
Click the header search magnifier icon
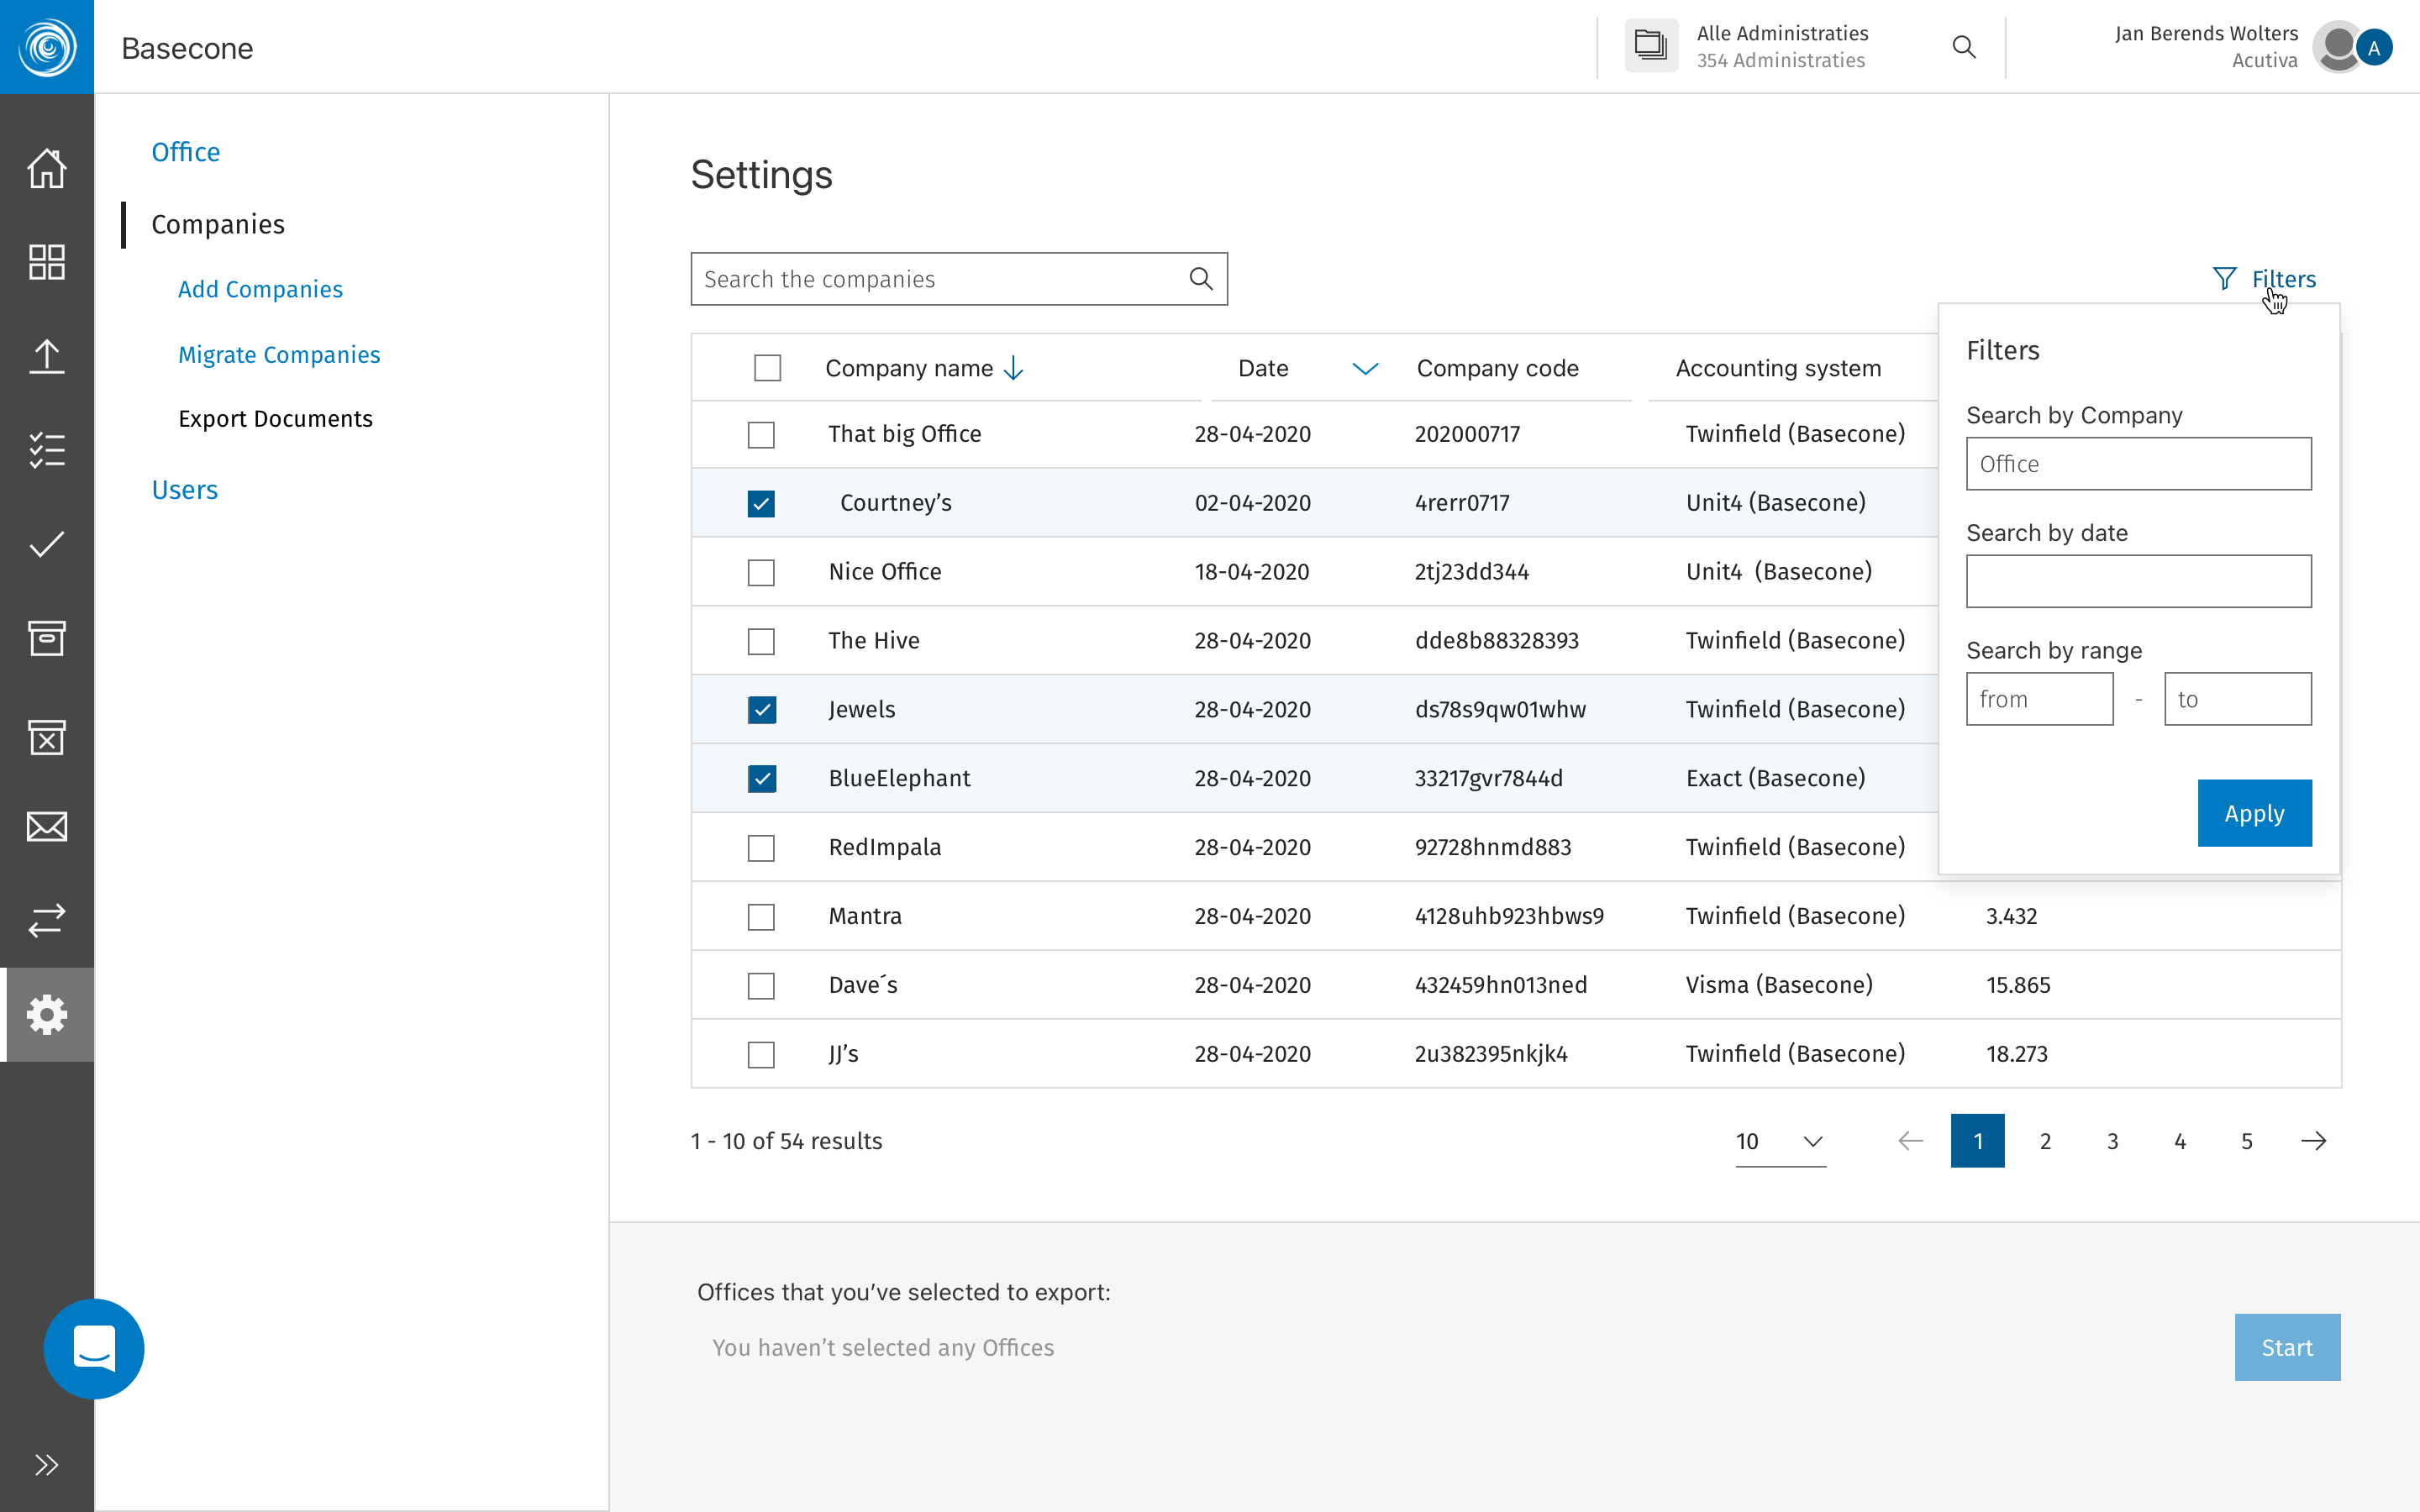click(x=1964, y=47)
